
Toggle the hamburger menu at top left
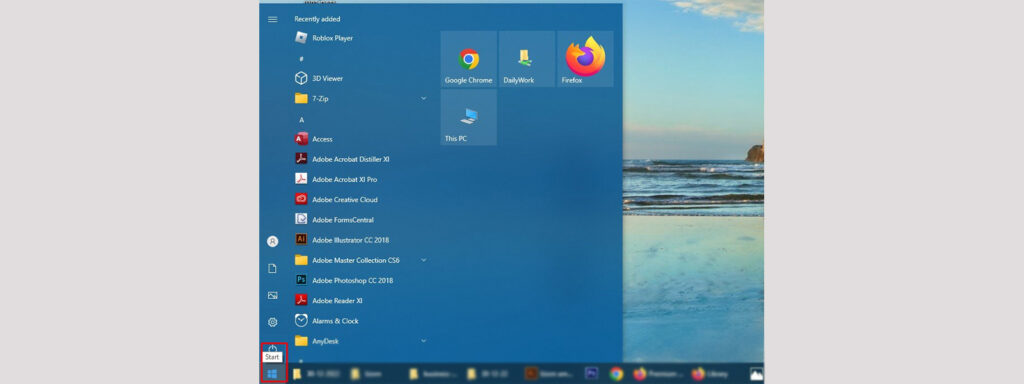[x=273, y=19]
